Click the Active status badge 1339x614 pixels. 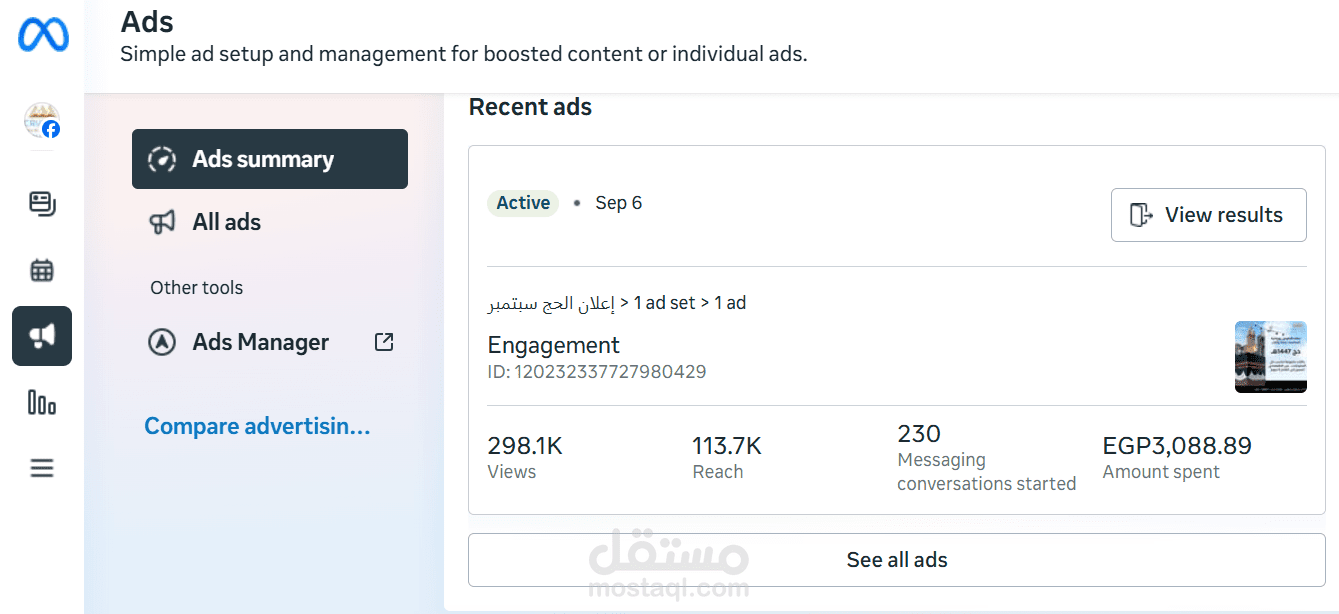coord(523,202)
